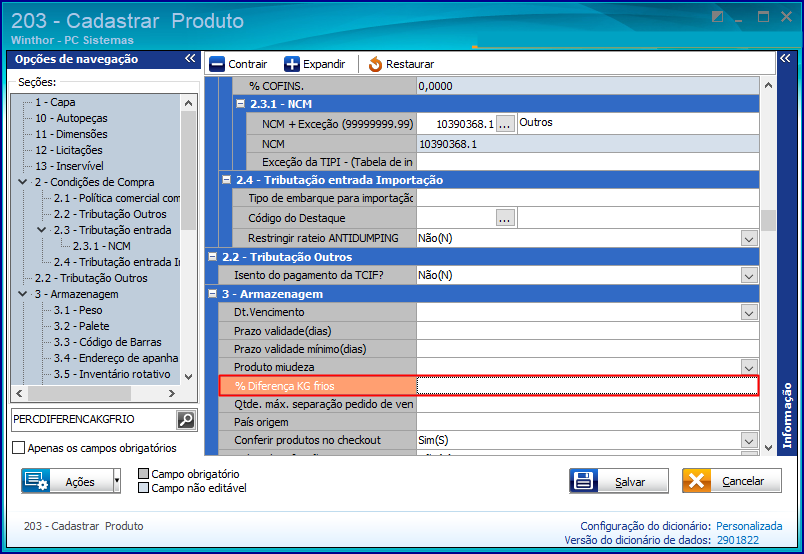The image size is (804, 554).
Task: Click the Prazo validade(dias) field
Action: pos(588,331)
